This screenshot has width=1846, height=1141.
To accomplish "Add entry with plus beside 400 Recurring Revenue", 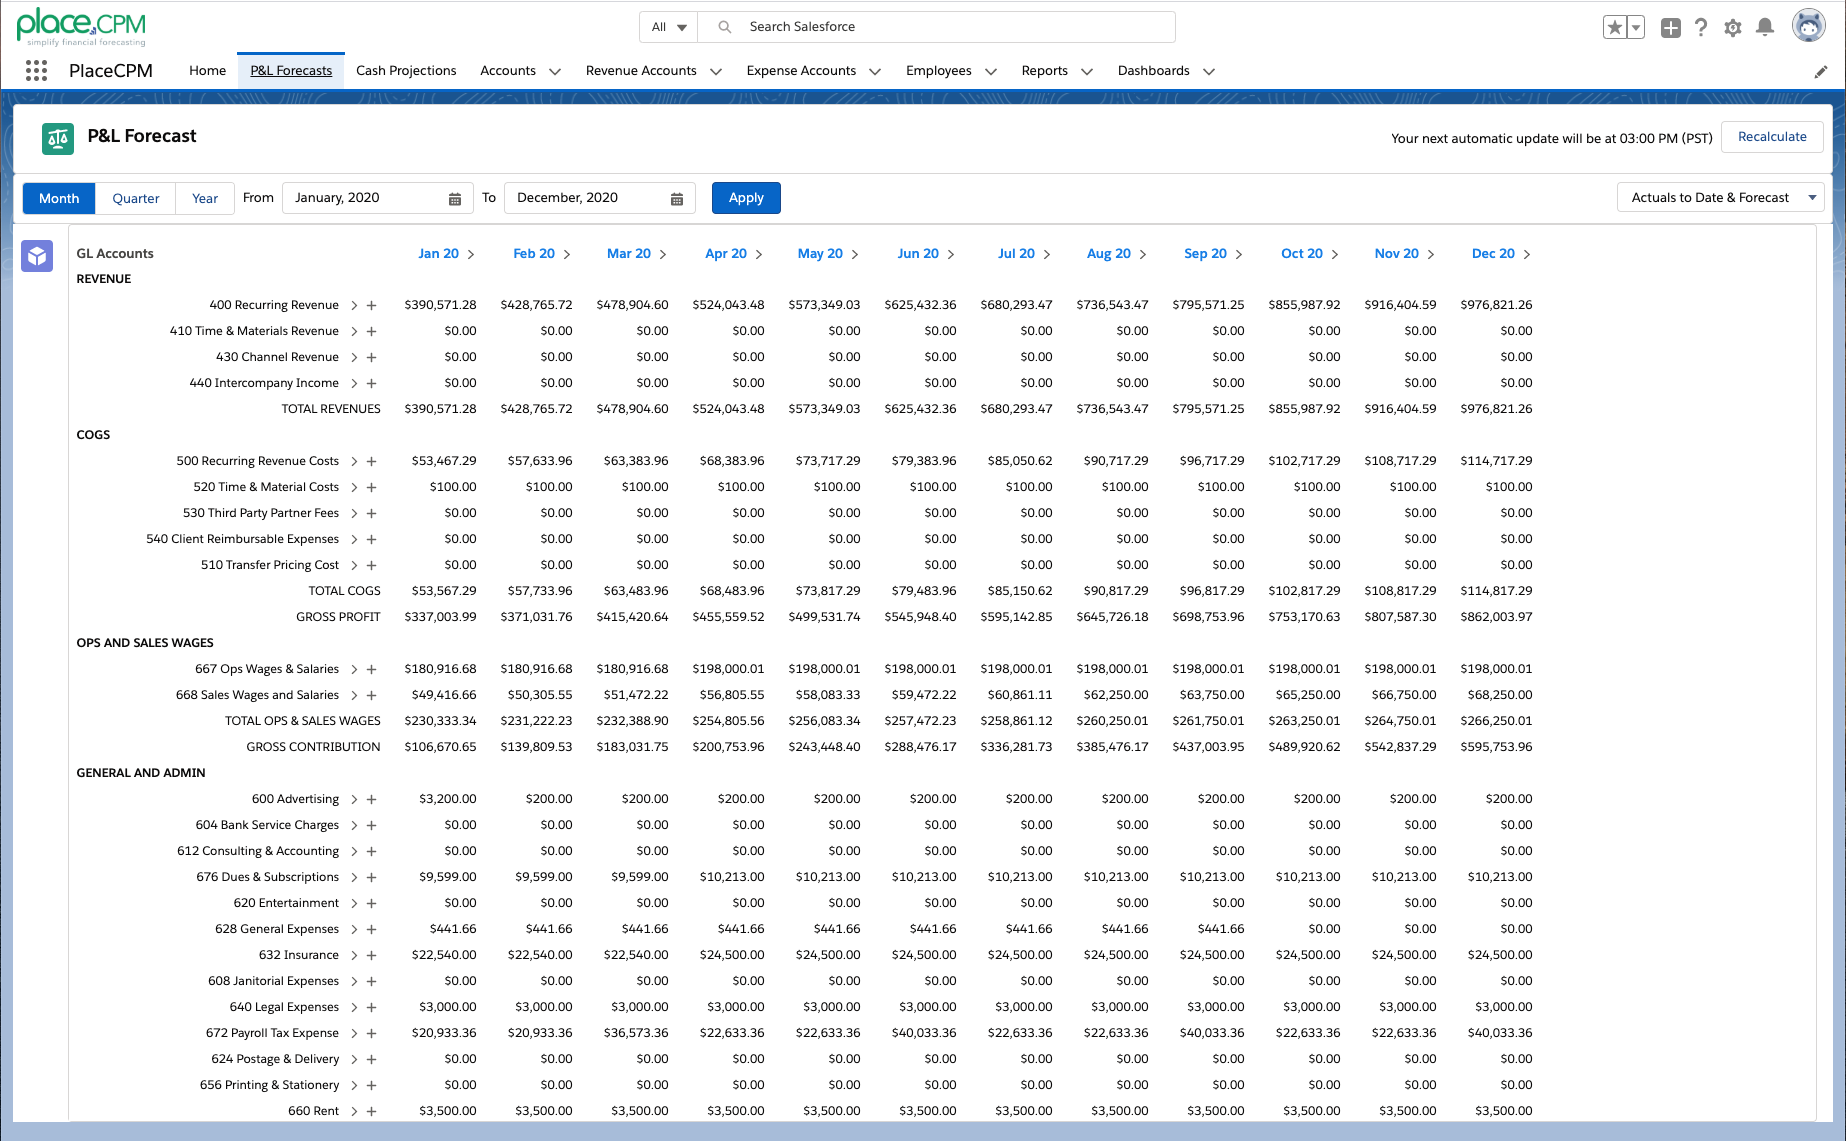I will [371, 305].
